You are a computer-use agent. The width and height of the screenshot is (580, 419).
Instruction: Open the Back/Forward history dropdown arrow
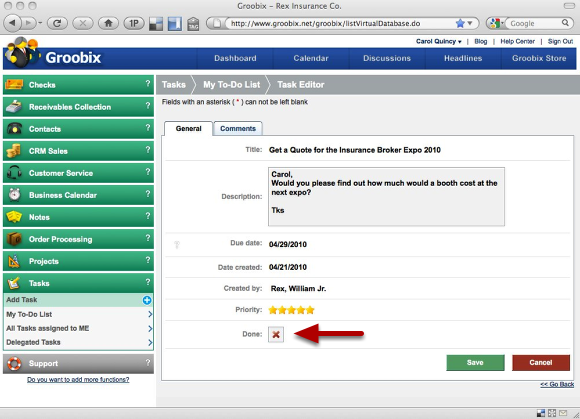click(40, 23)
